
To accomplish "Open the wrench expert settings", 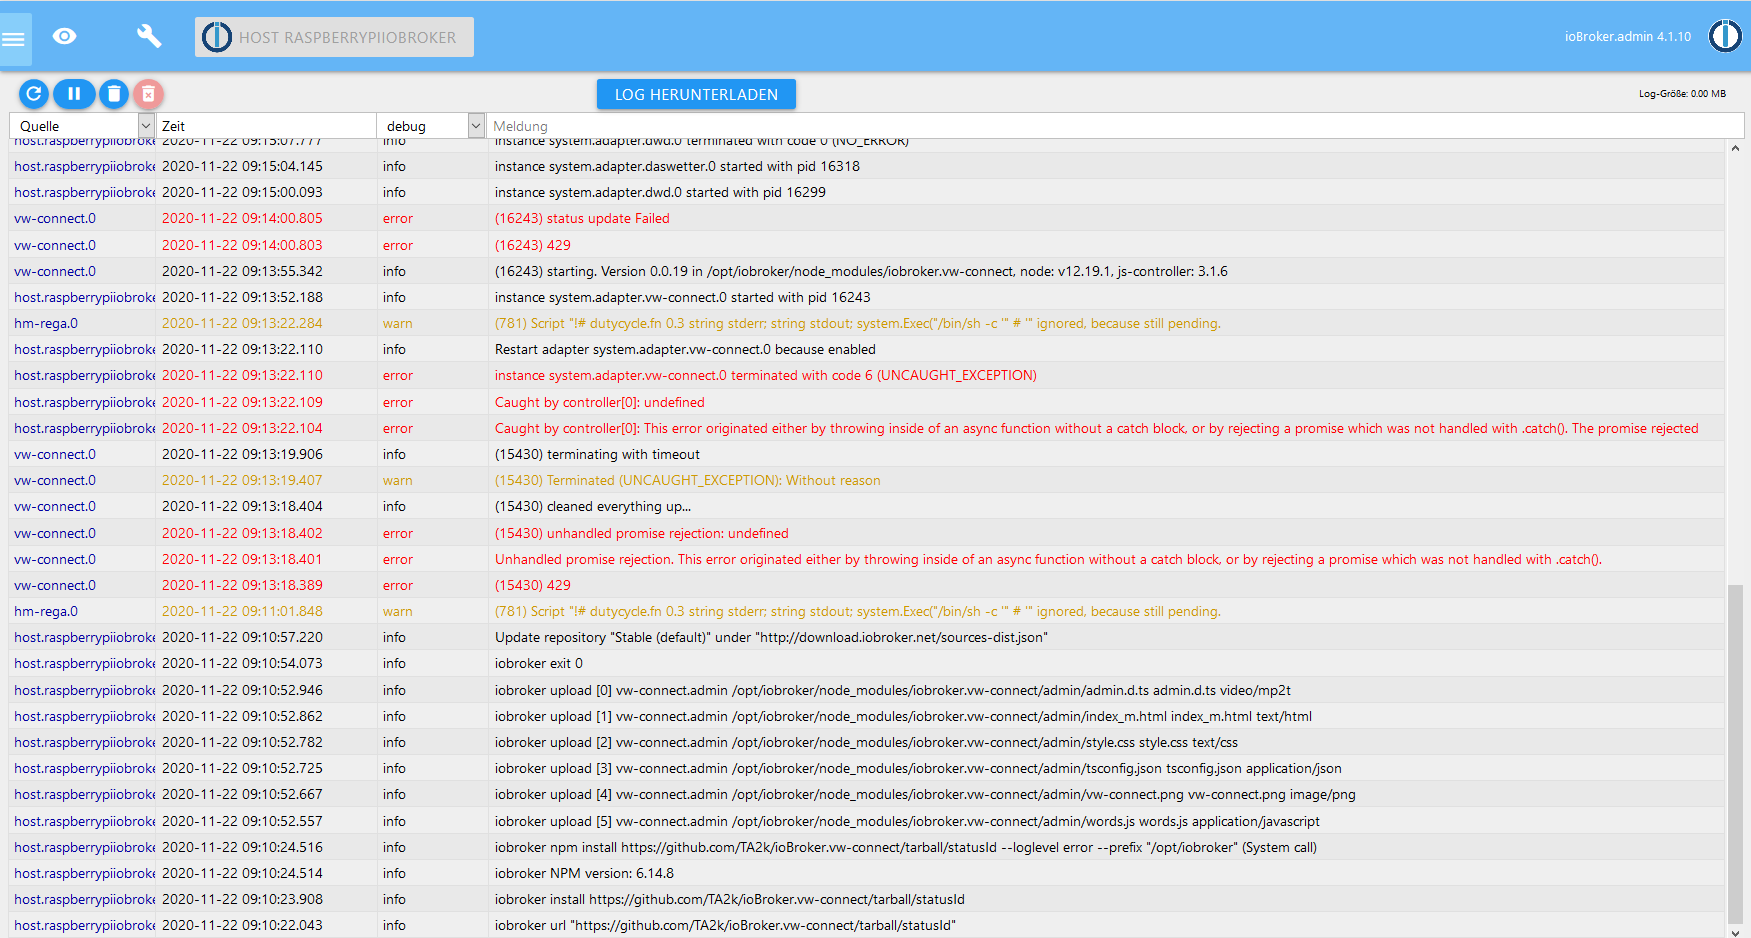I will tap(149, 37).
